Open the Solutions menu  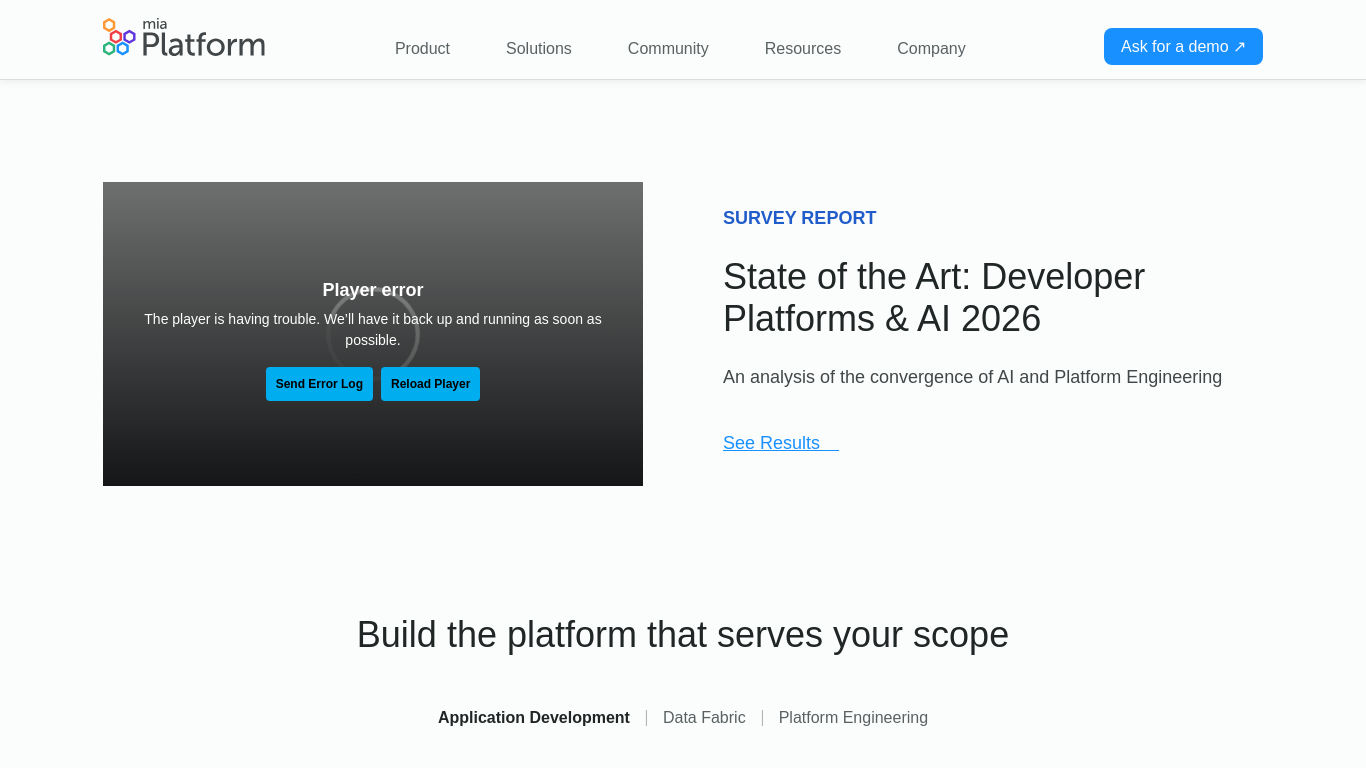539,48
